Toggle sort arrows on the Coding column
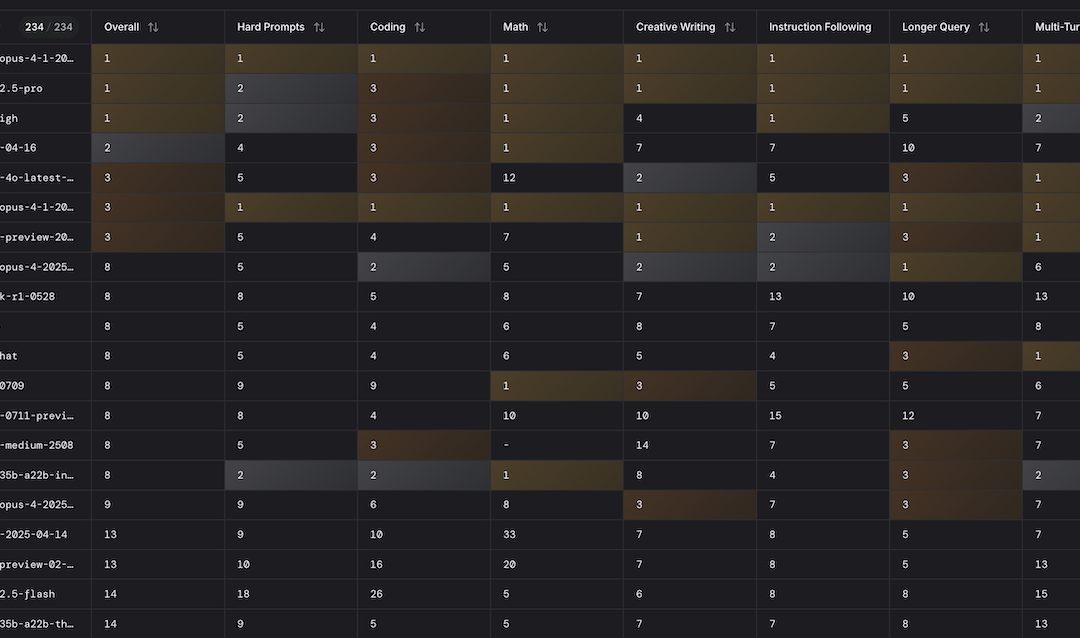Viewport: 1080px width, 638px height. 419,27
